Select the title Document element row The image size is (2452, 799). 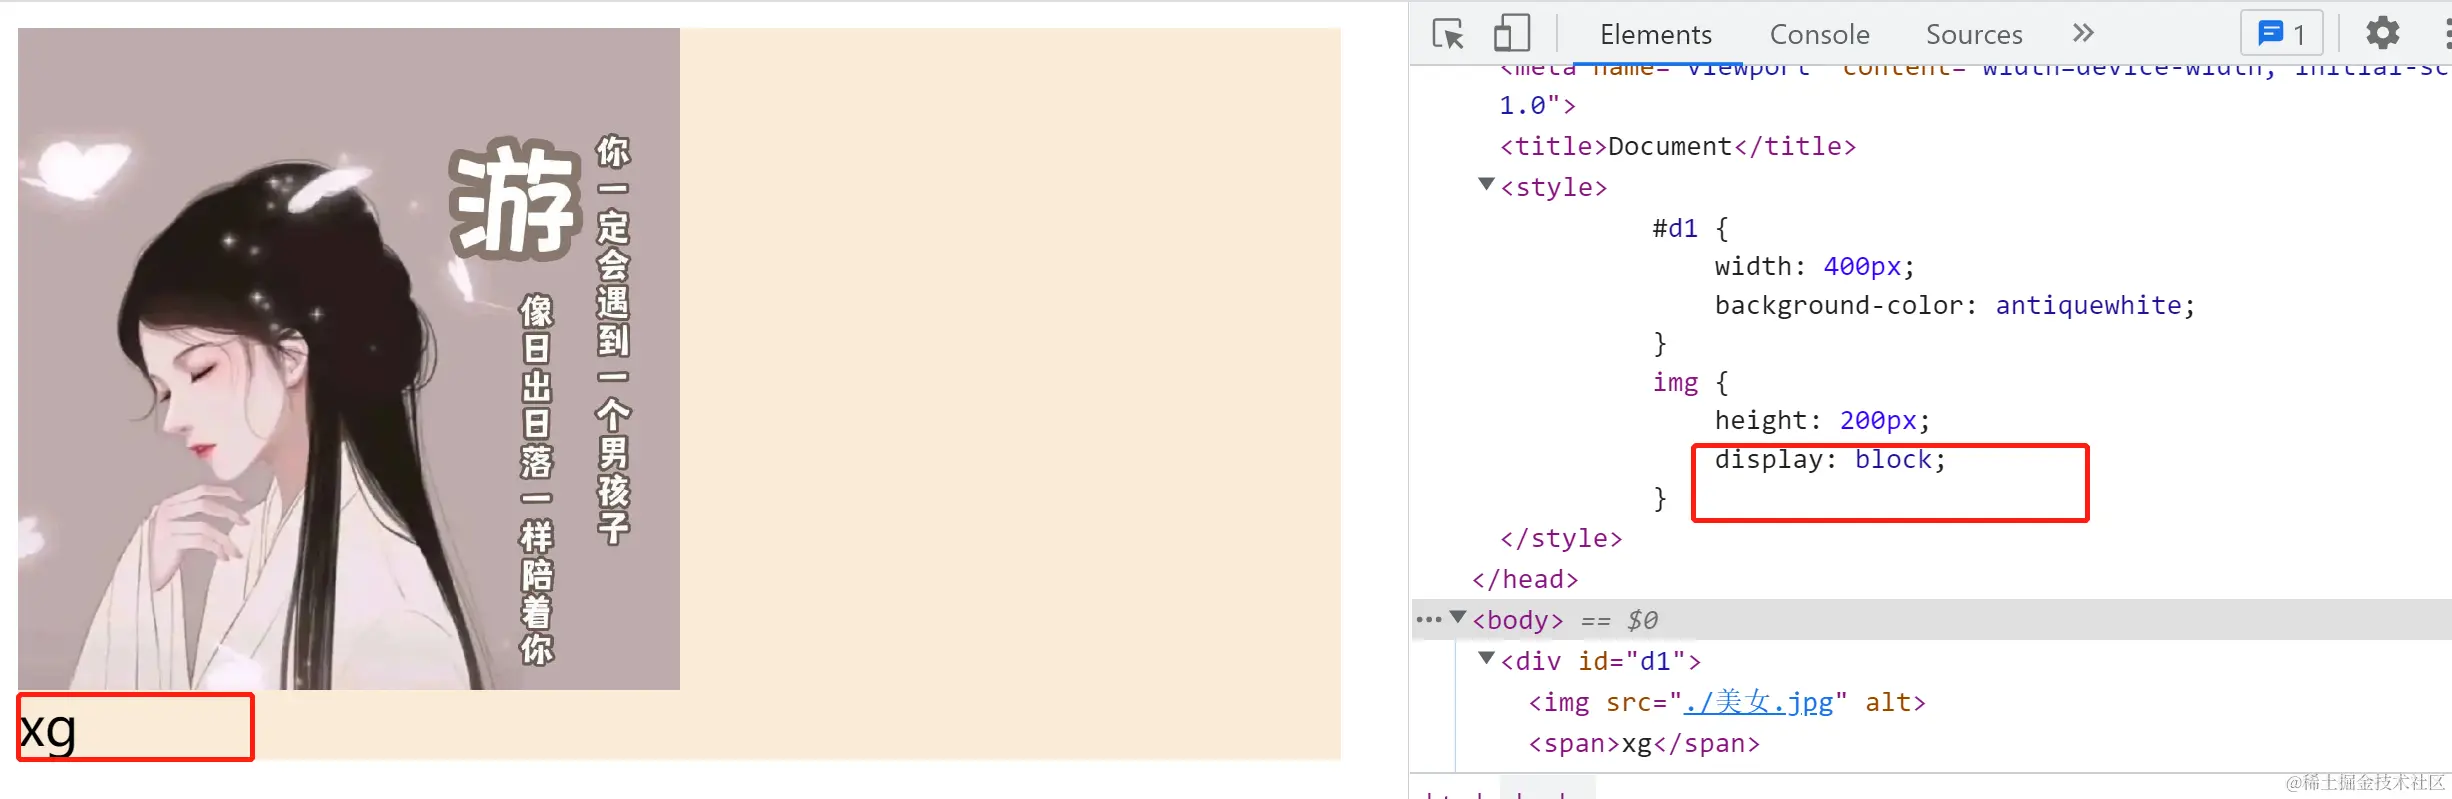pos(1678,147)
